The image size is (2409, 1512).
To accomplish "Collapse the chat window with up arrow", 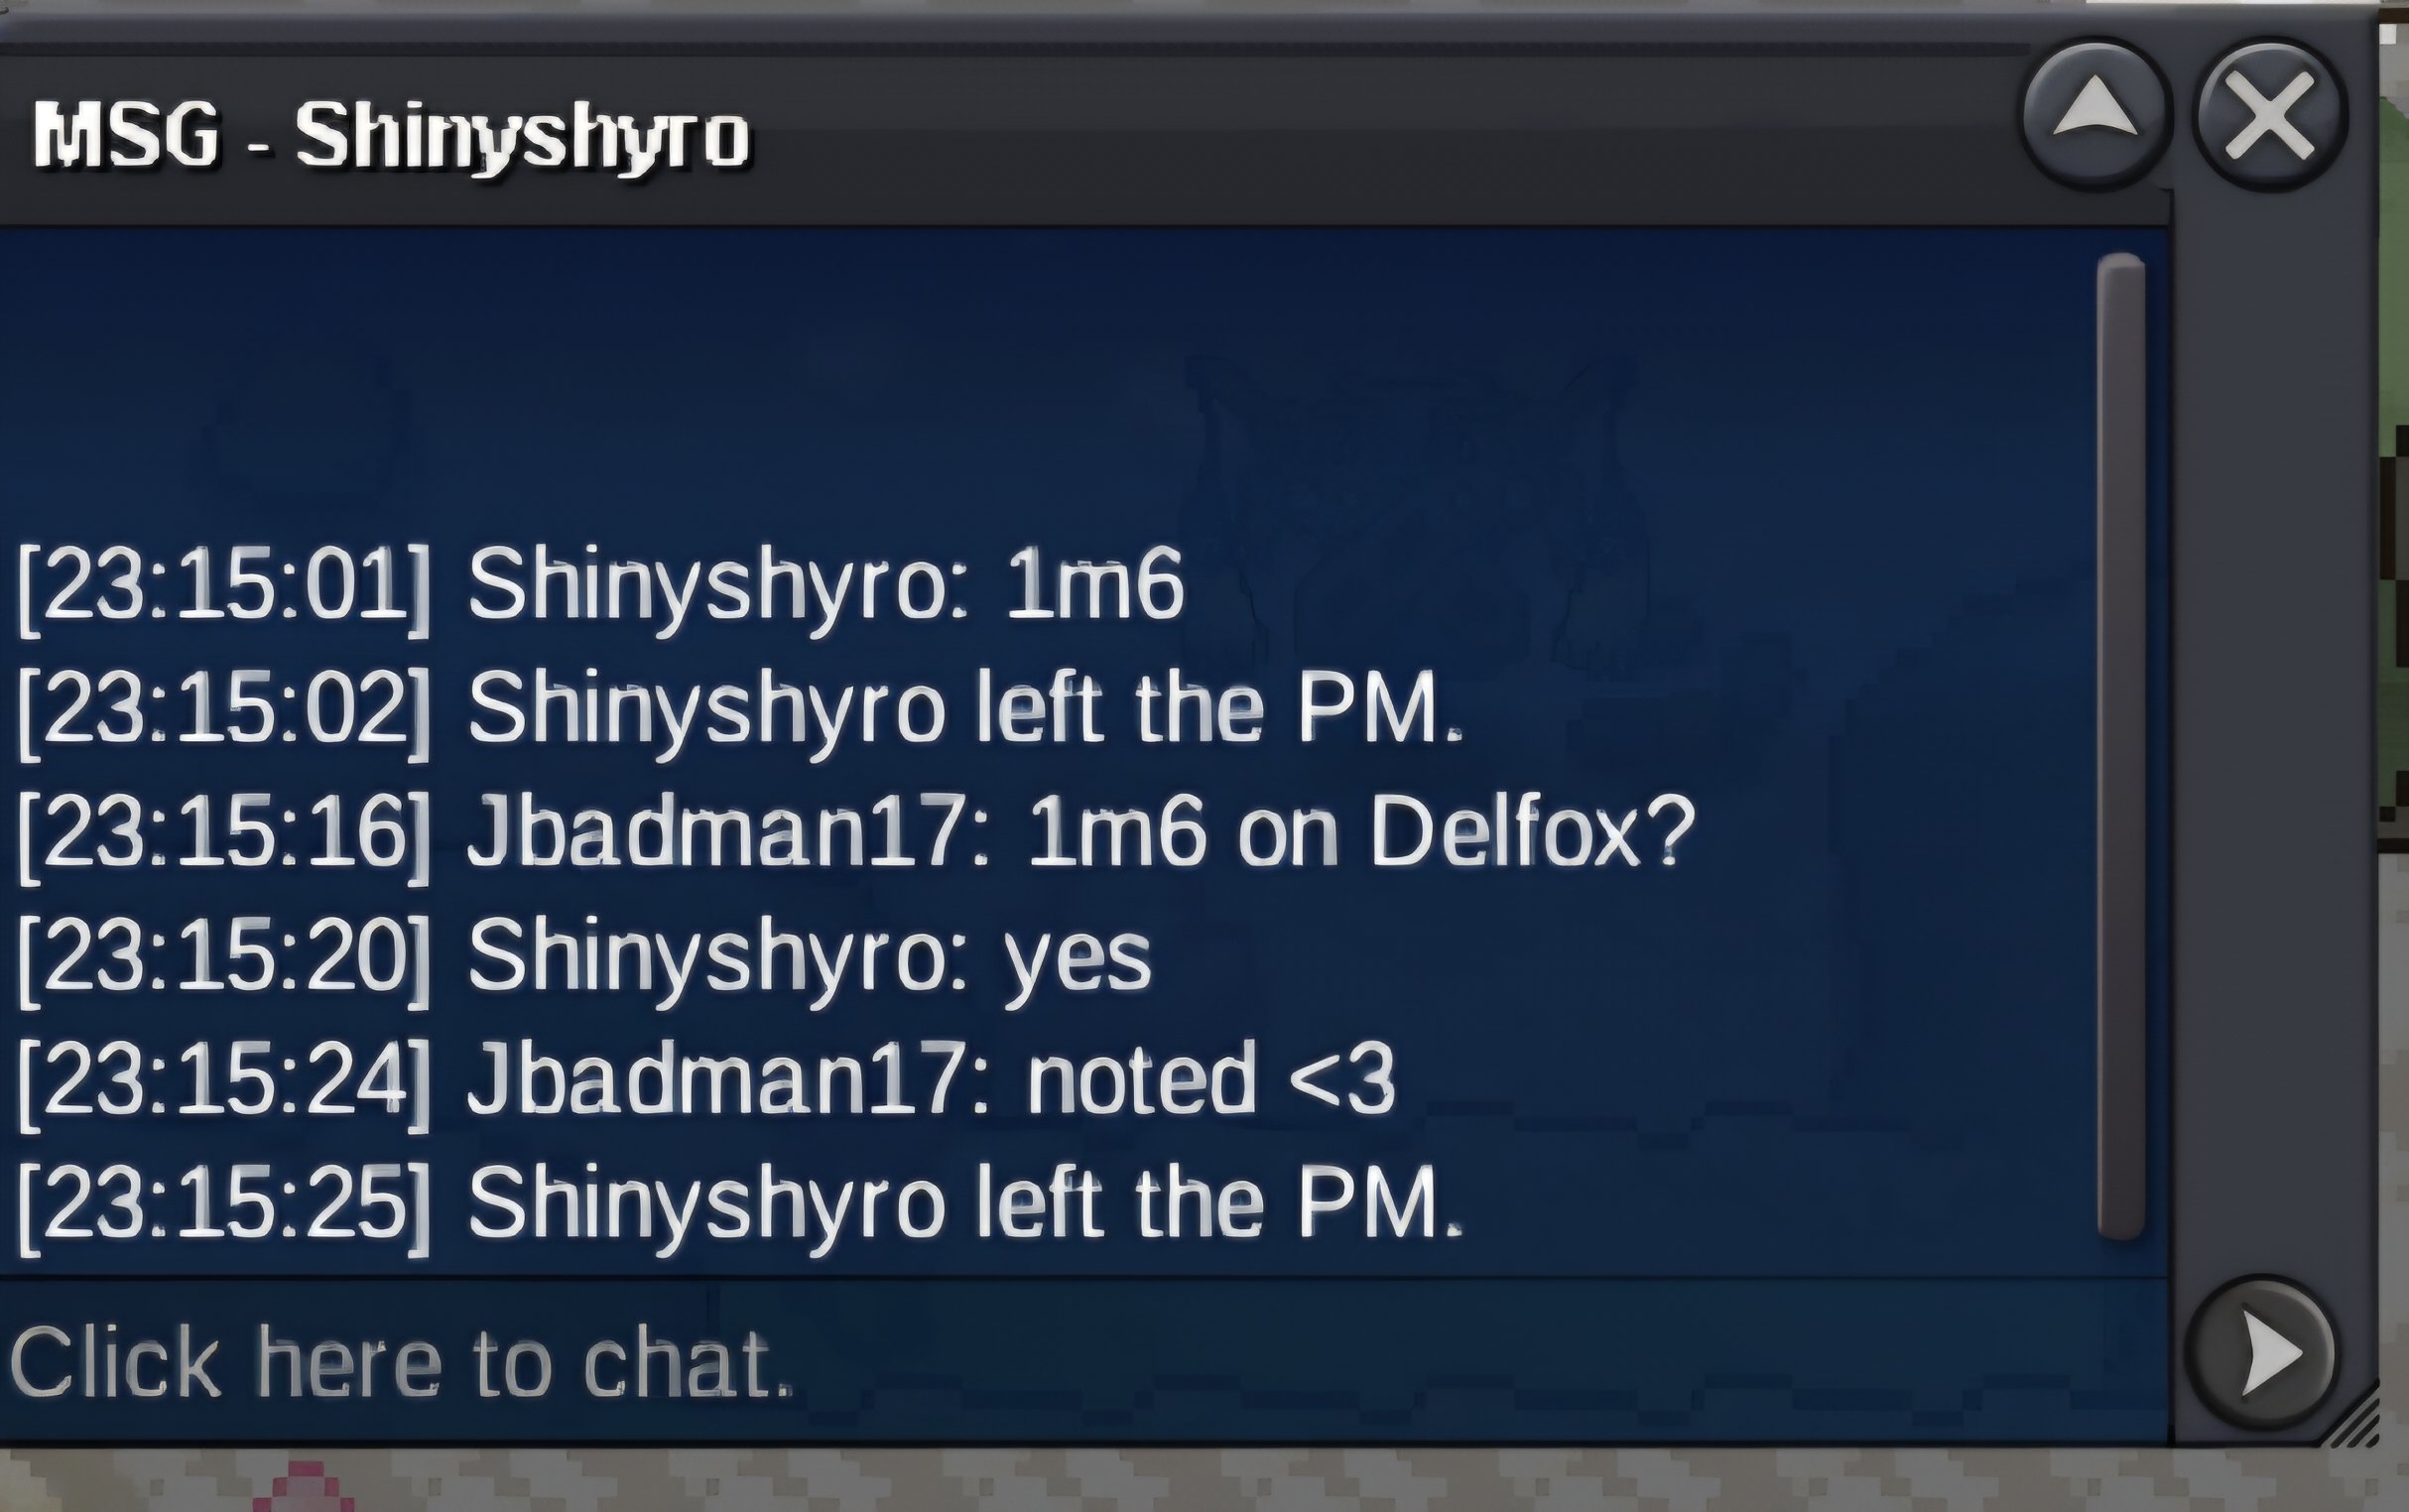I will (2095, 115).
